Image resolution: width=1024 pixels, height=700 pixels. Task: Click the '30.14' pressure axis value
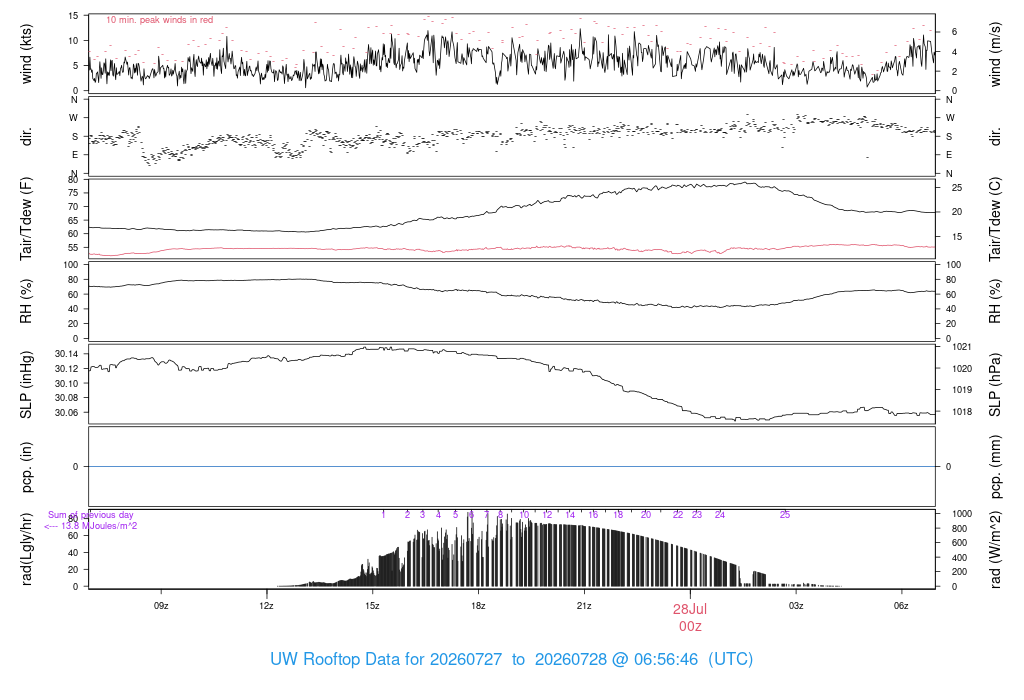[x=67, y=354]
